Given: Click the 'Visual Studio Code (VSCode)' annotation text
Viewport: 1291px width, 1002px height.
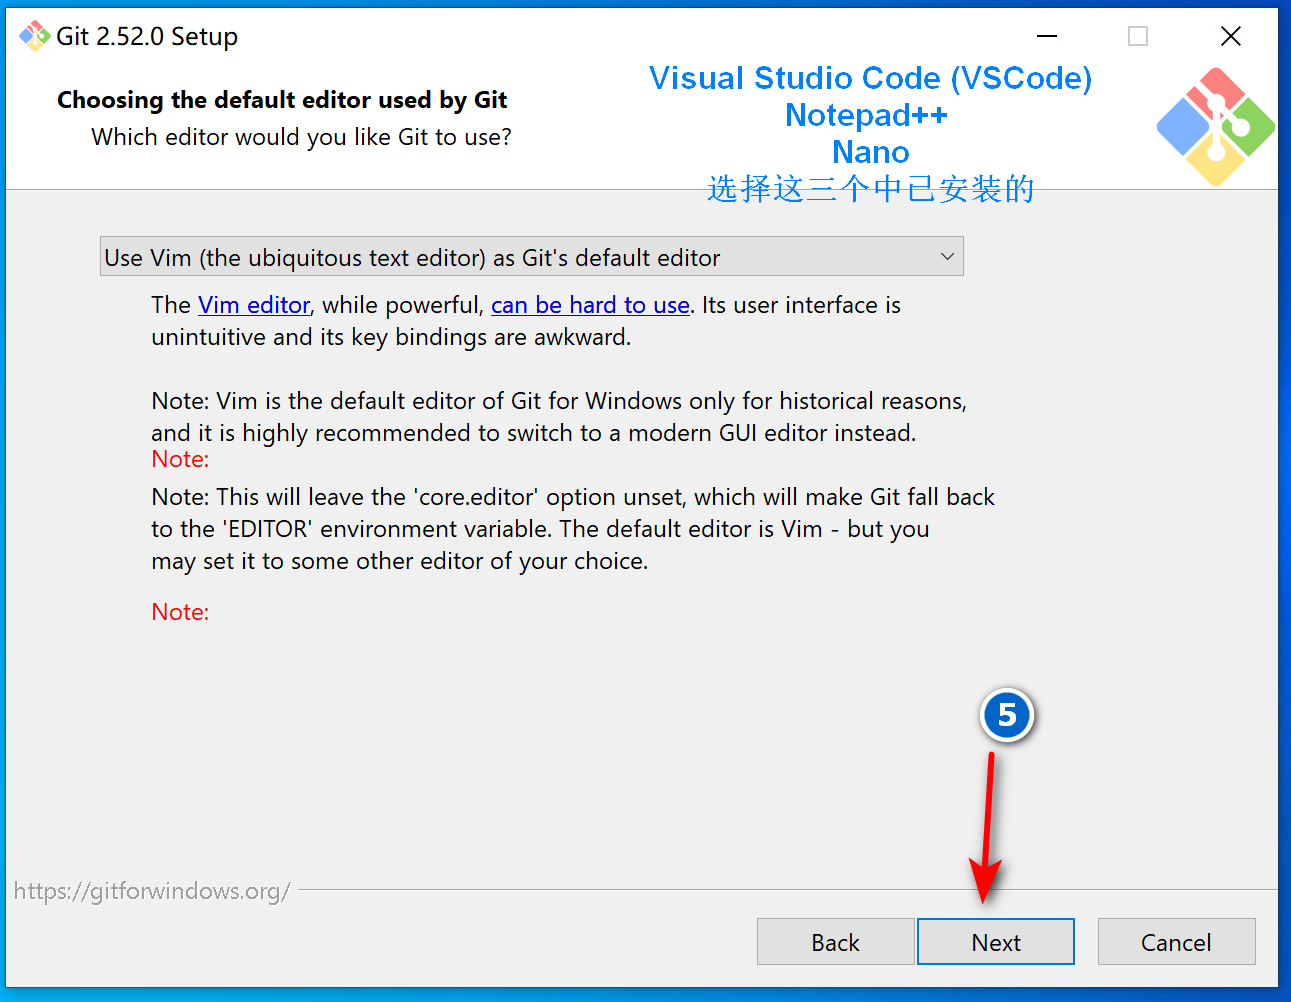Looking at the screenshot, I should (870, 78).
